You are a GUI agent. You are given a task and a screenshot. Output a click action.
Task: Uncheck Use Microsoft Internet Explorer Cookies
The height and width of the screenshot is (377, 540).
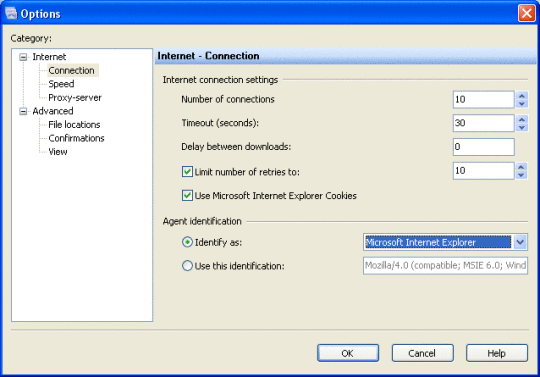pos(187,196)
